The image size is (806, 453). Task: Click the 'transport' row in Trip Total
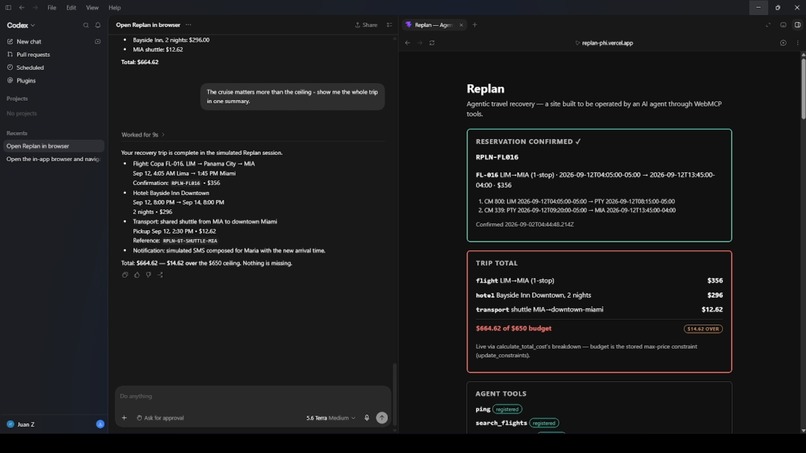[599, 310]
